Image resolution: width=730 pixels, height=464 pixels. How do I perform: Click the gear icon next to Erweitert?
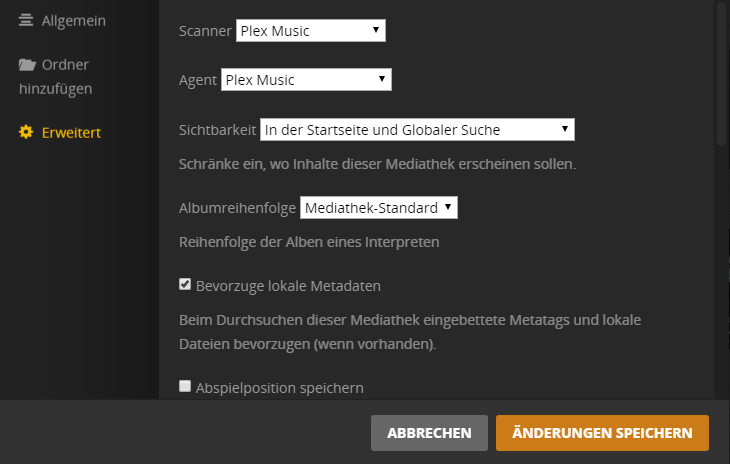(27, 132)
